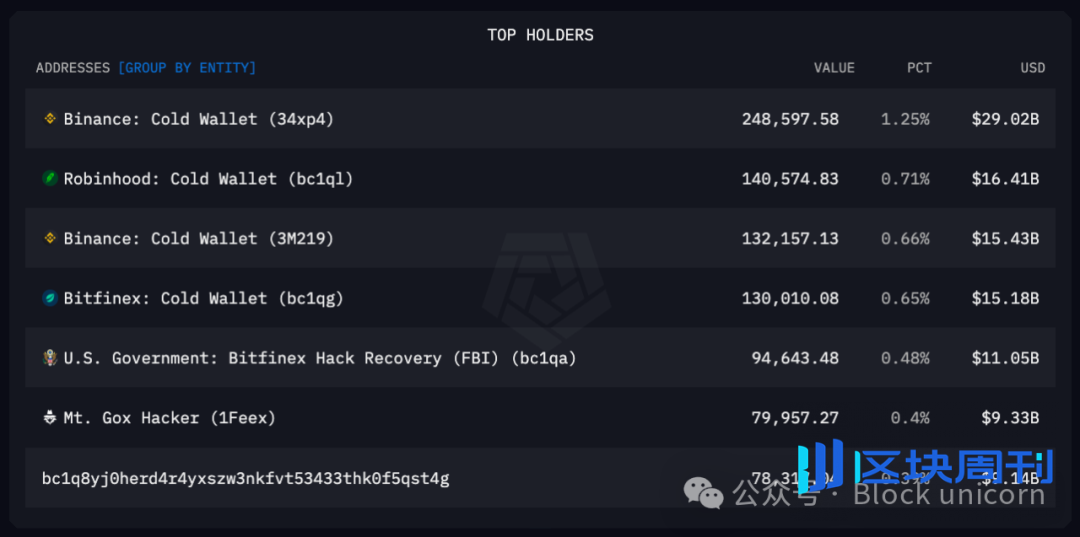1080x537 pixels.
Task: Click the blue Block unicorn logo mark
Action: pyautogui.click(x=821, y=463)
